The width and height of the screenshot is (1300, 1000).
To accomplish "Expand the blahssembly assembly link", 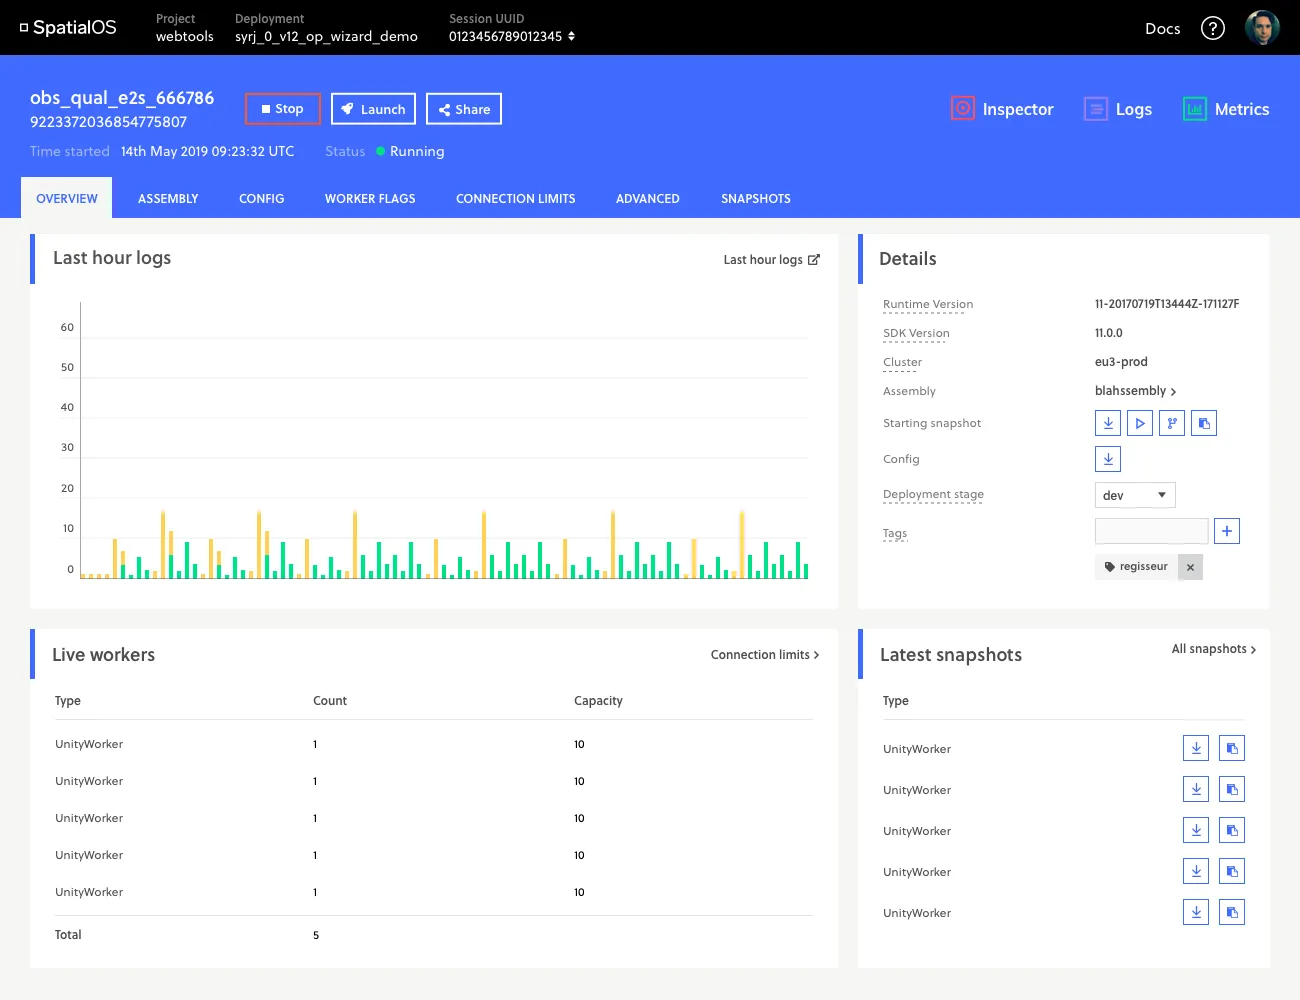I will coord(1135,391).
